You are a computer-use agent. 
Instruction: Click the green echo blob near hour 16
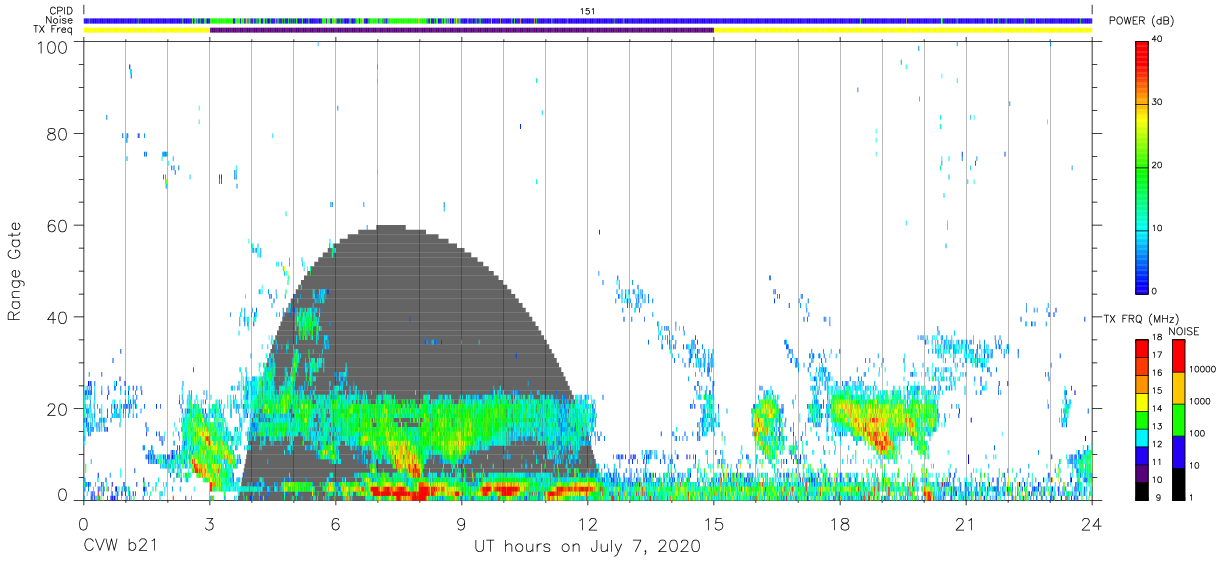767,418
